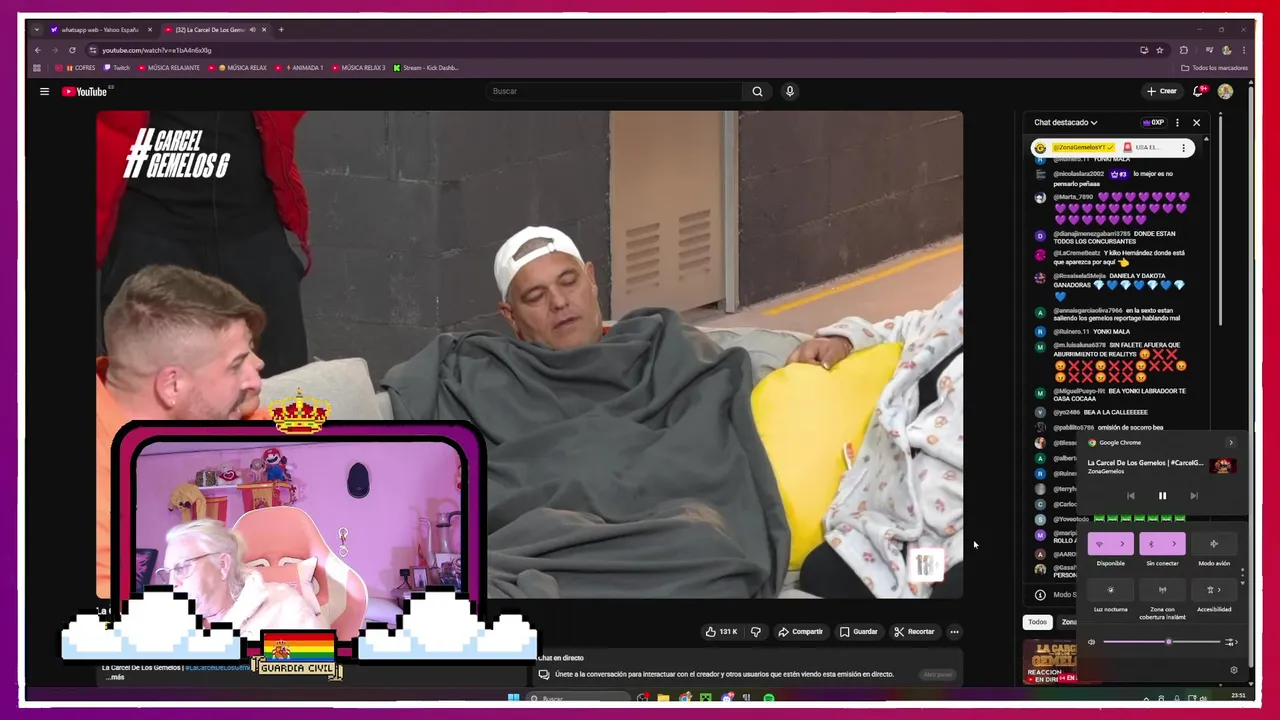Open File Explorer from the taskbar
1280x720 pixels.
[663, 698]
